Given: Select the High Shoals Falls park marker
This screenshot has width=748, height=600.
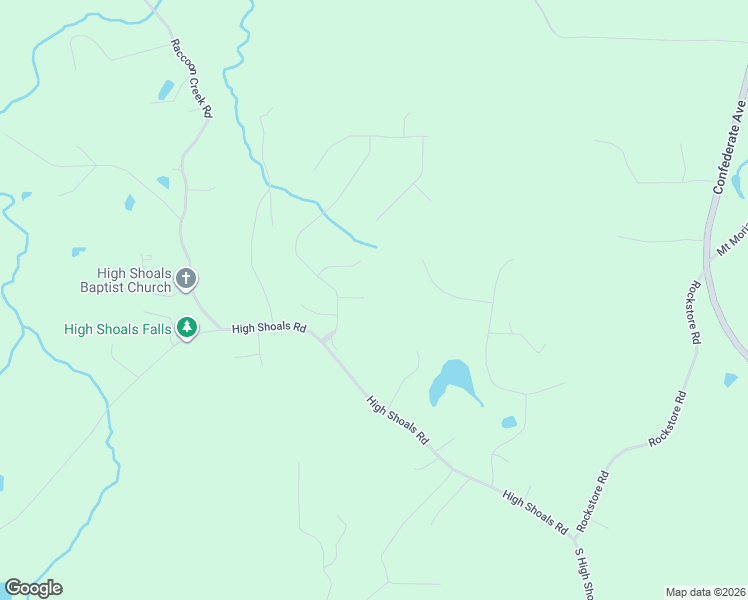Looking at the screenshot, I should point(187,329).
